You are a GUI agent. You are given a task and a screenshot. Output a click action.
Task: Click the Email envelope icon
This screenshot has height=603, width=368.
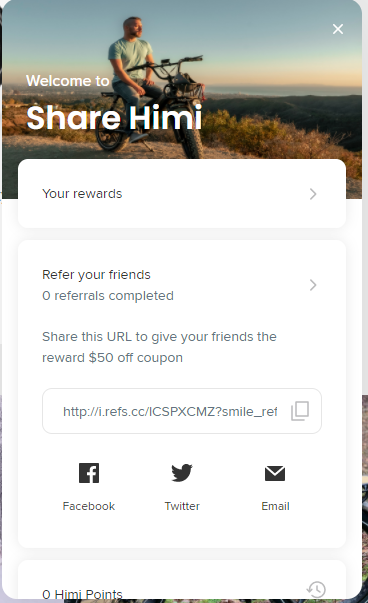275,473
